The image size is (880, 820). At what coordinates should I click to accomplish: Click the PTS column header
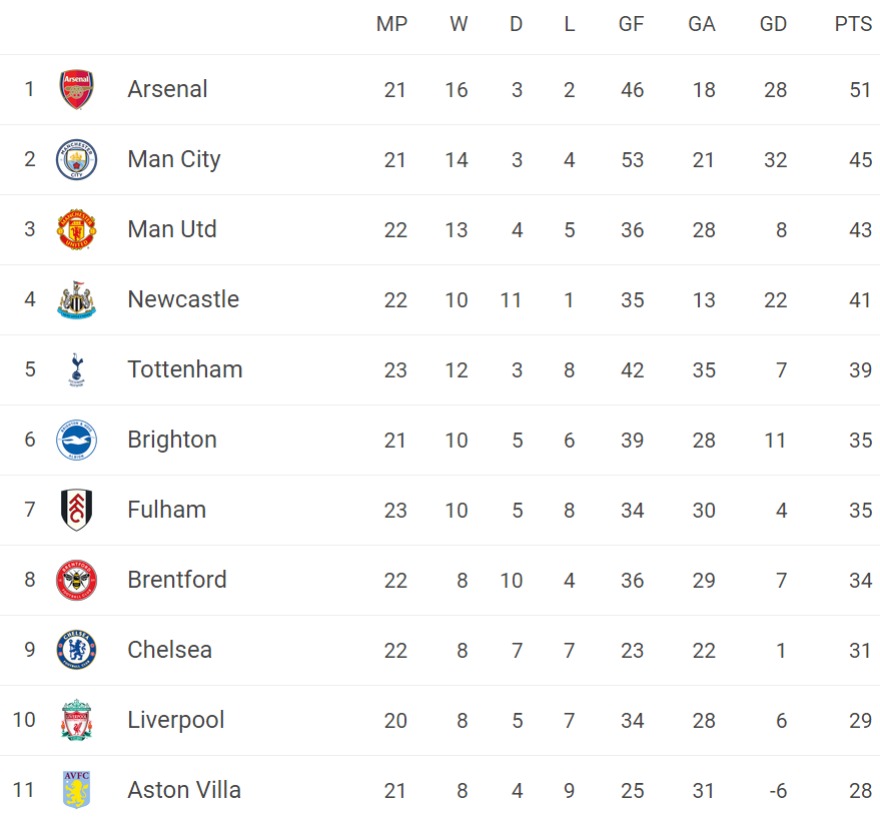tap(853, 25)
